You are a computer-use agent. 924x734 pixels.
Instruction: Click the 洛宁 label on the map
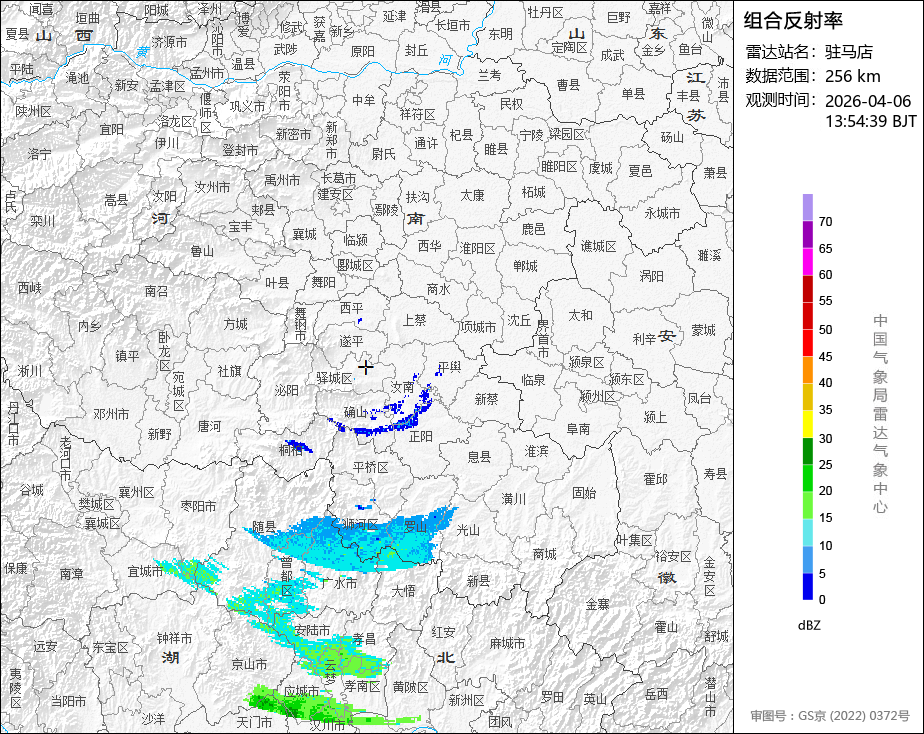[39, 154]
